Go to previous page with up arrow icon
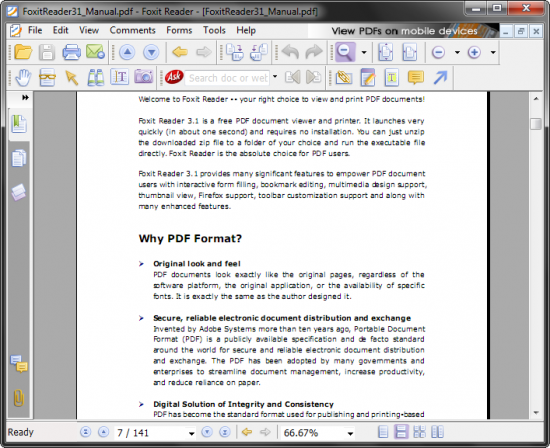Screen dimensions: 550x448 click(127, 52)
